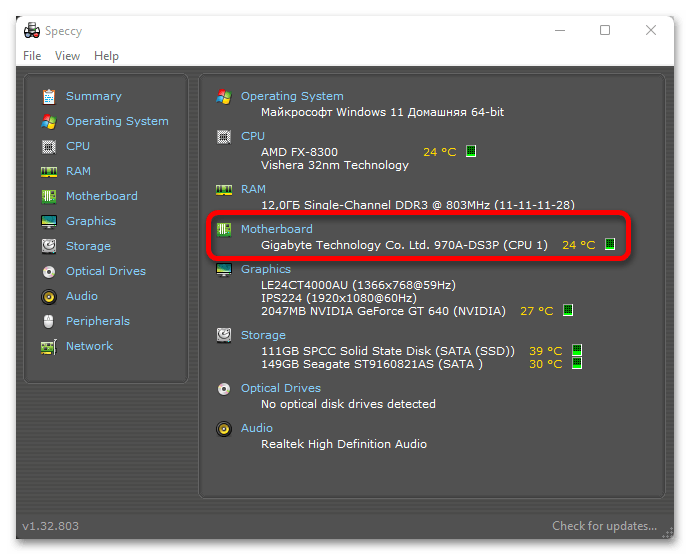Click Check for updates link
This screenshot has height=555, width=690.
coord(604,526)
